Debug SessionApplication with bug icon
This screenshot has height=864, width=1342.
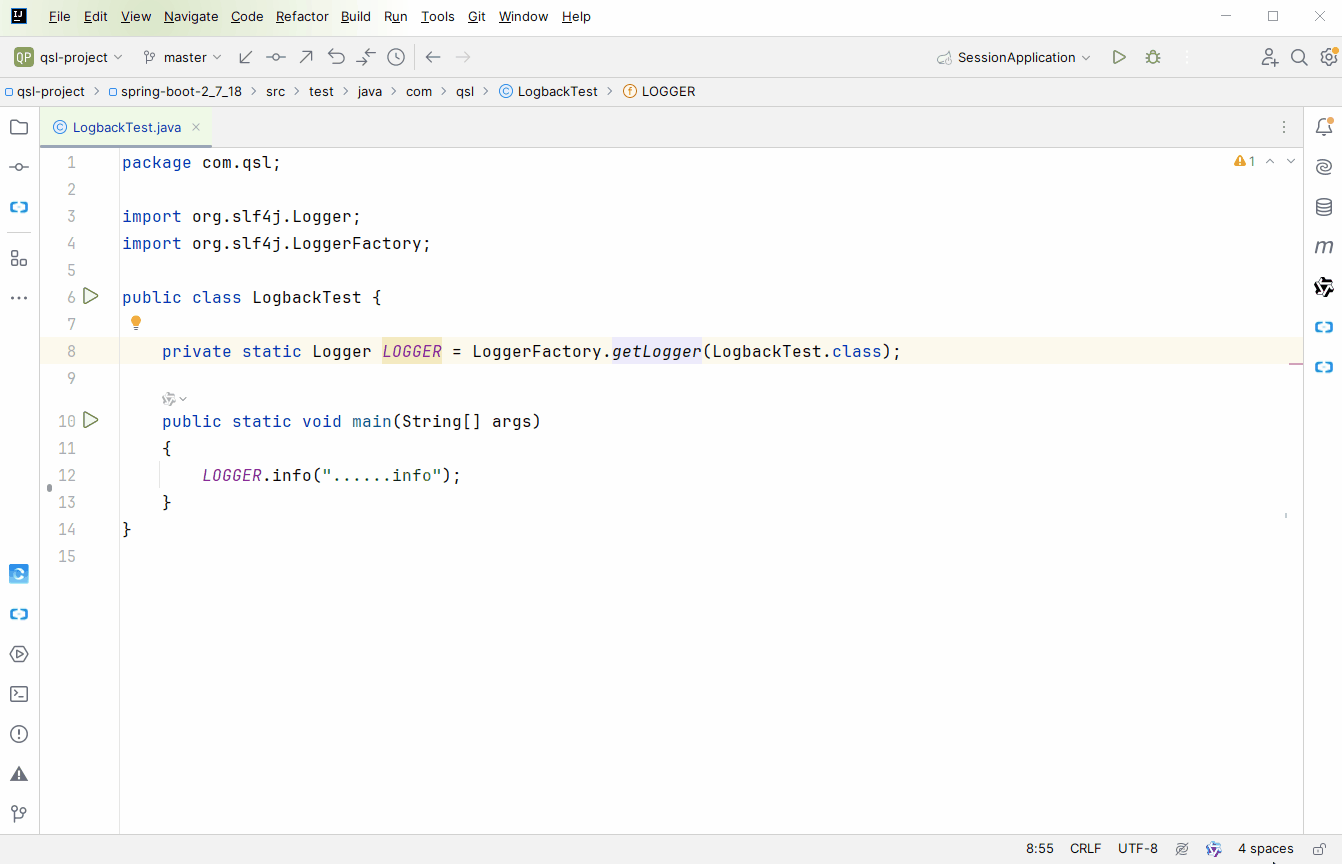1153,57
